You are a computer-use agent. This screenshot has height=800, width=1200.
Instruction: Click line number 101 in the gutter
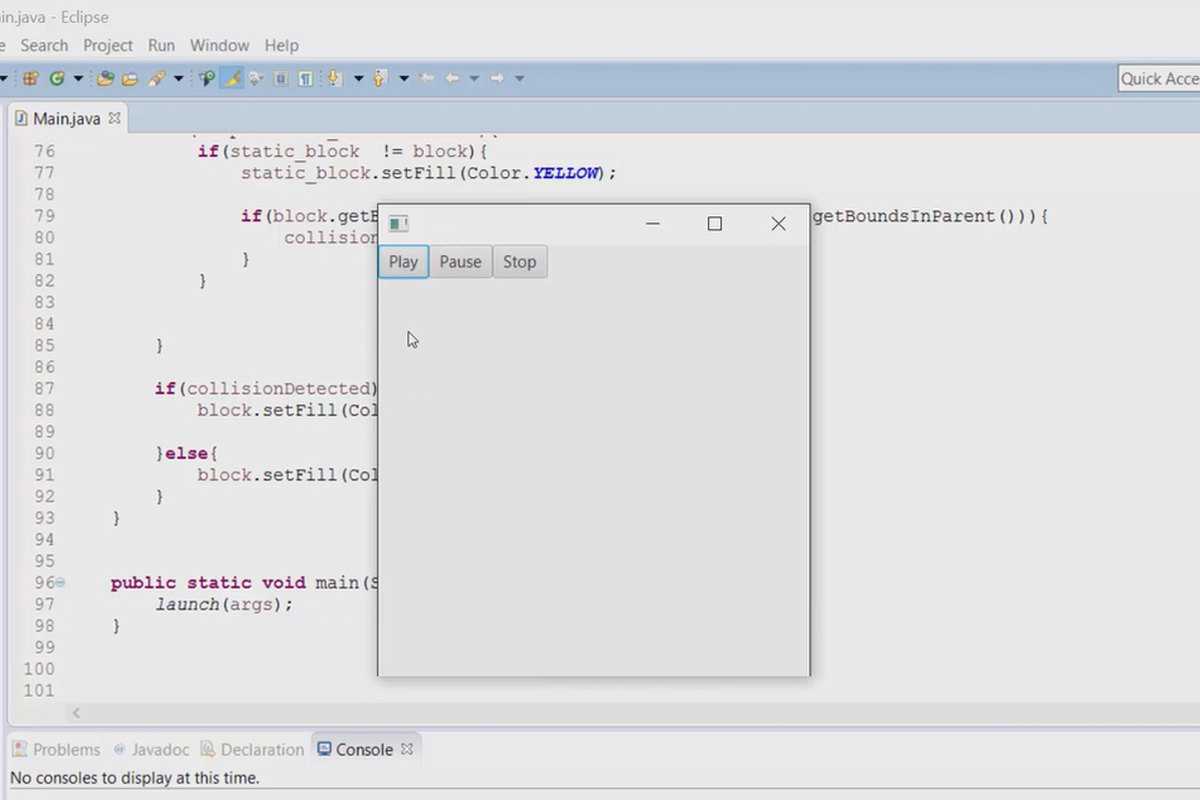[x=42, y=690]
